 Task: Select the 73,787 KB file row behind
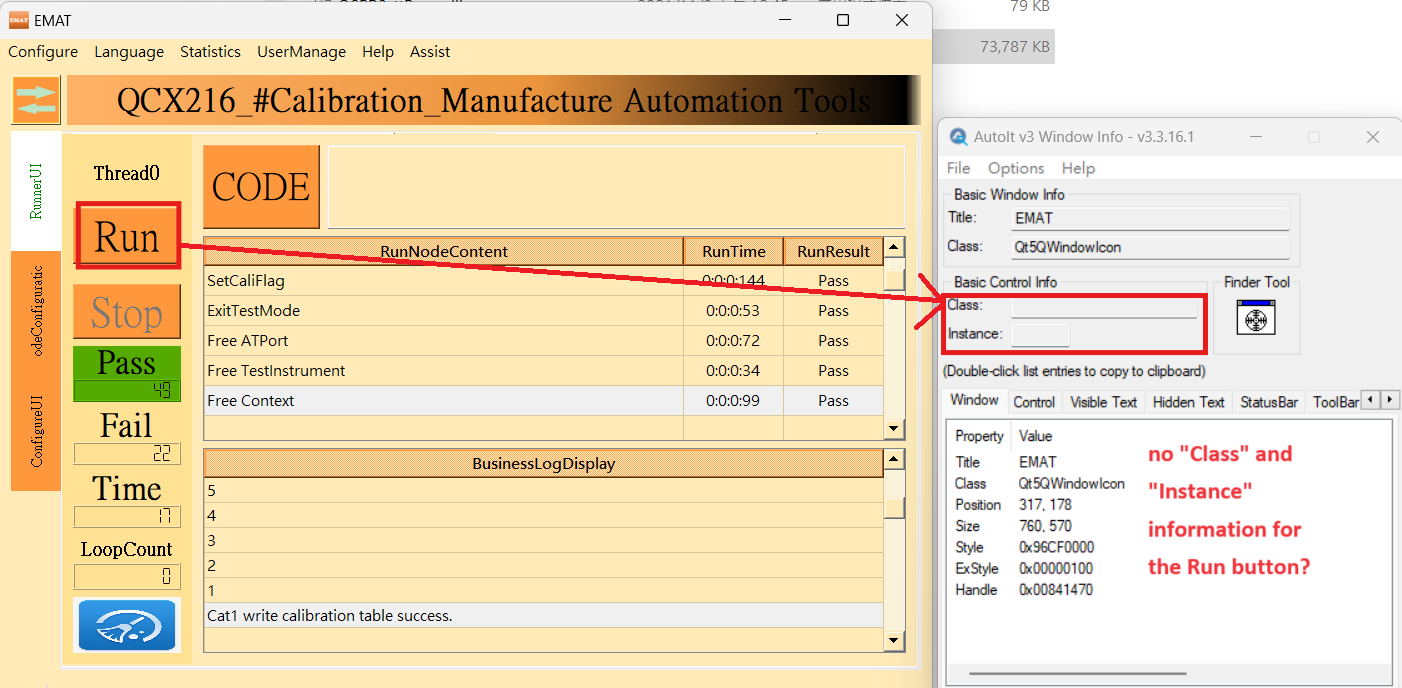click(993, 46)
